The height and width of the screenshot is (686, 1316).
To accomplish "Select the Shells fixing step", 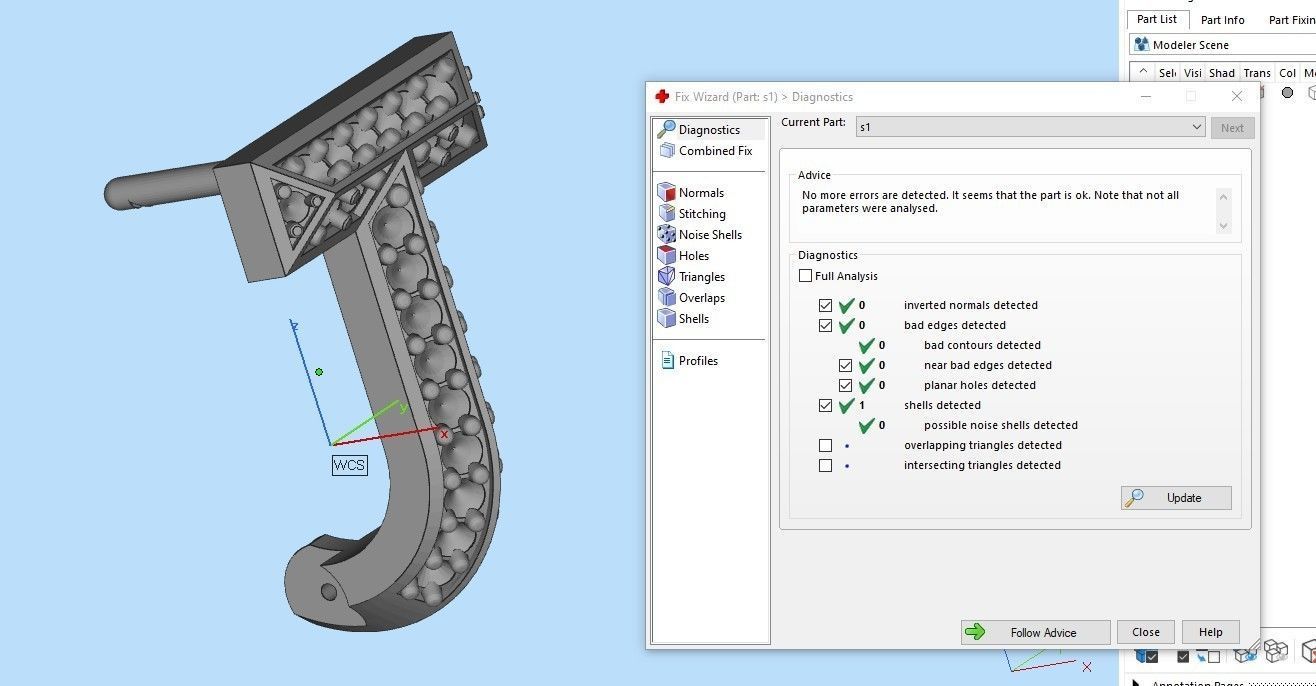I will pyautogui.click(x=684, y=318).
